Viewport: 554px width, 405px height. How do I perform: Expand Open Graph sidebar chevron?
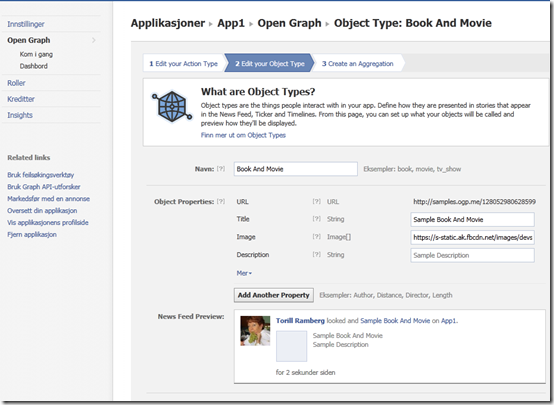[x=94, y=40]
